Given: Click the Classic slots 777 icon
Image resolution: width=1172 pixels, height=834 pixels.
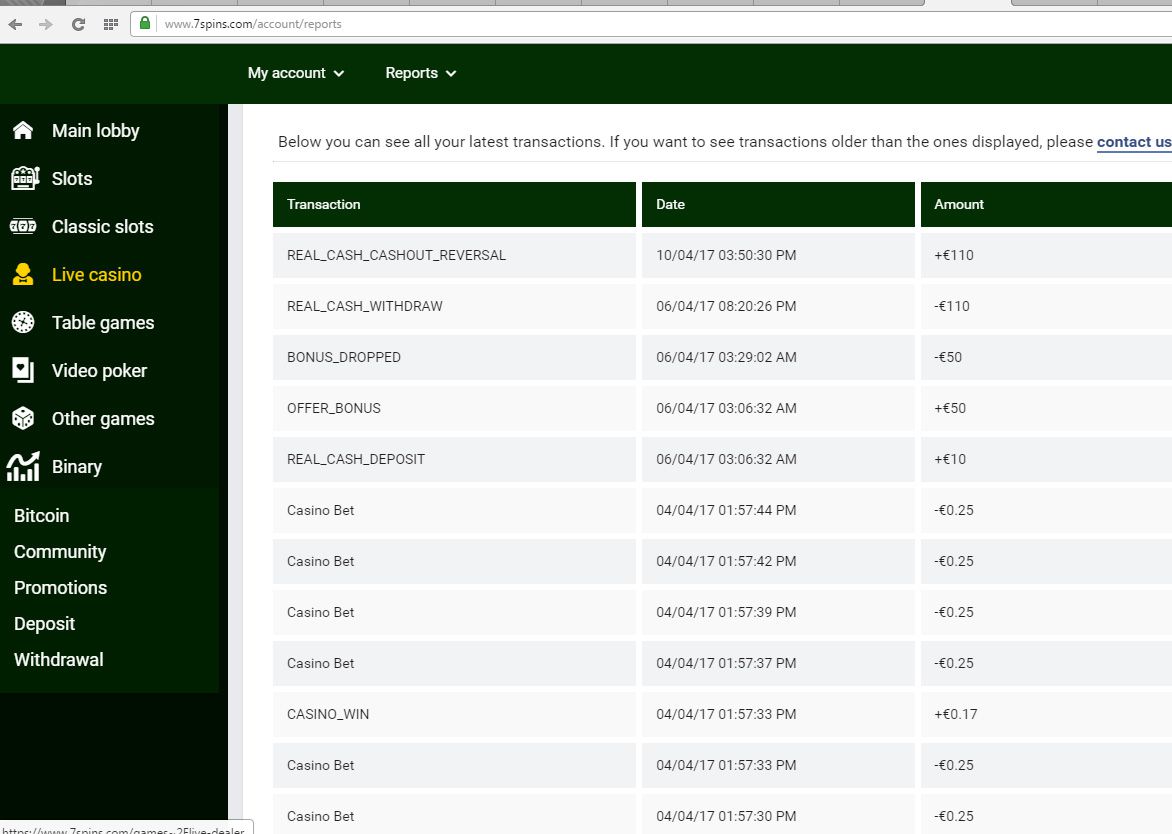Looking at the screenshot, I should pyautogui.click(x=23, y=226).
